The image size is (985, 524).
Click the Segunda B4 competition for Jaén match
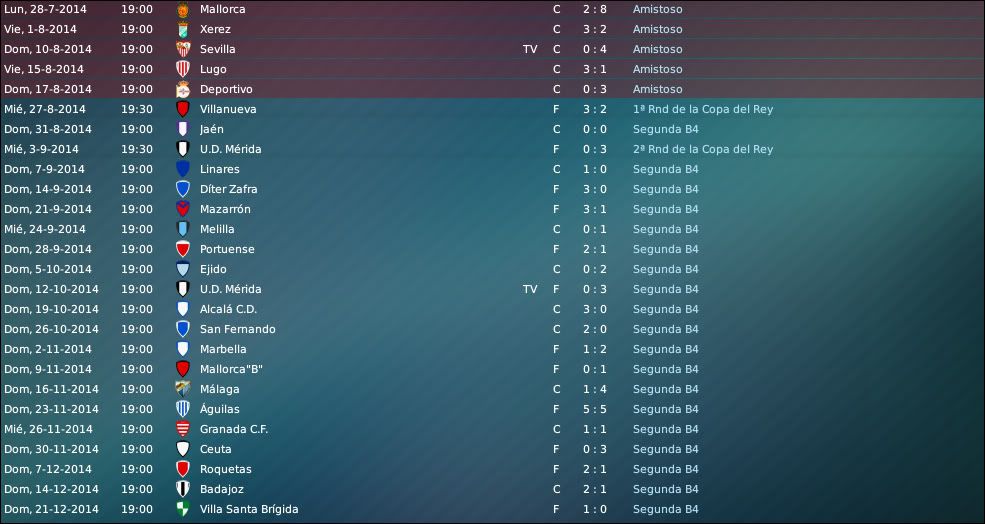click(665, 129)
